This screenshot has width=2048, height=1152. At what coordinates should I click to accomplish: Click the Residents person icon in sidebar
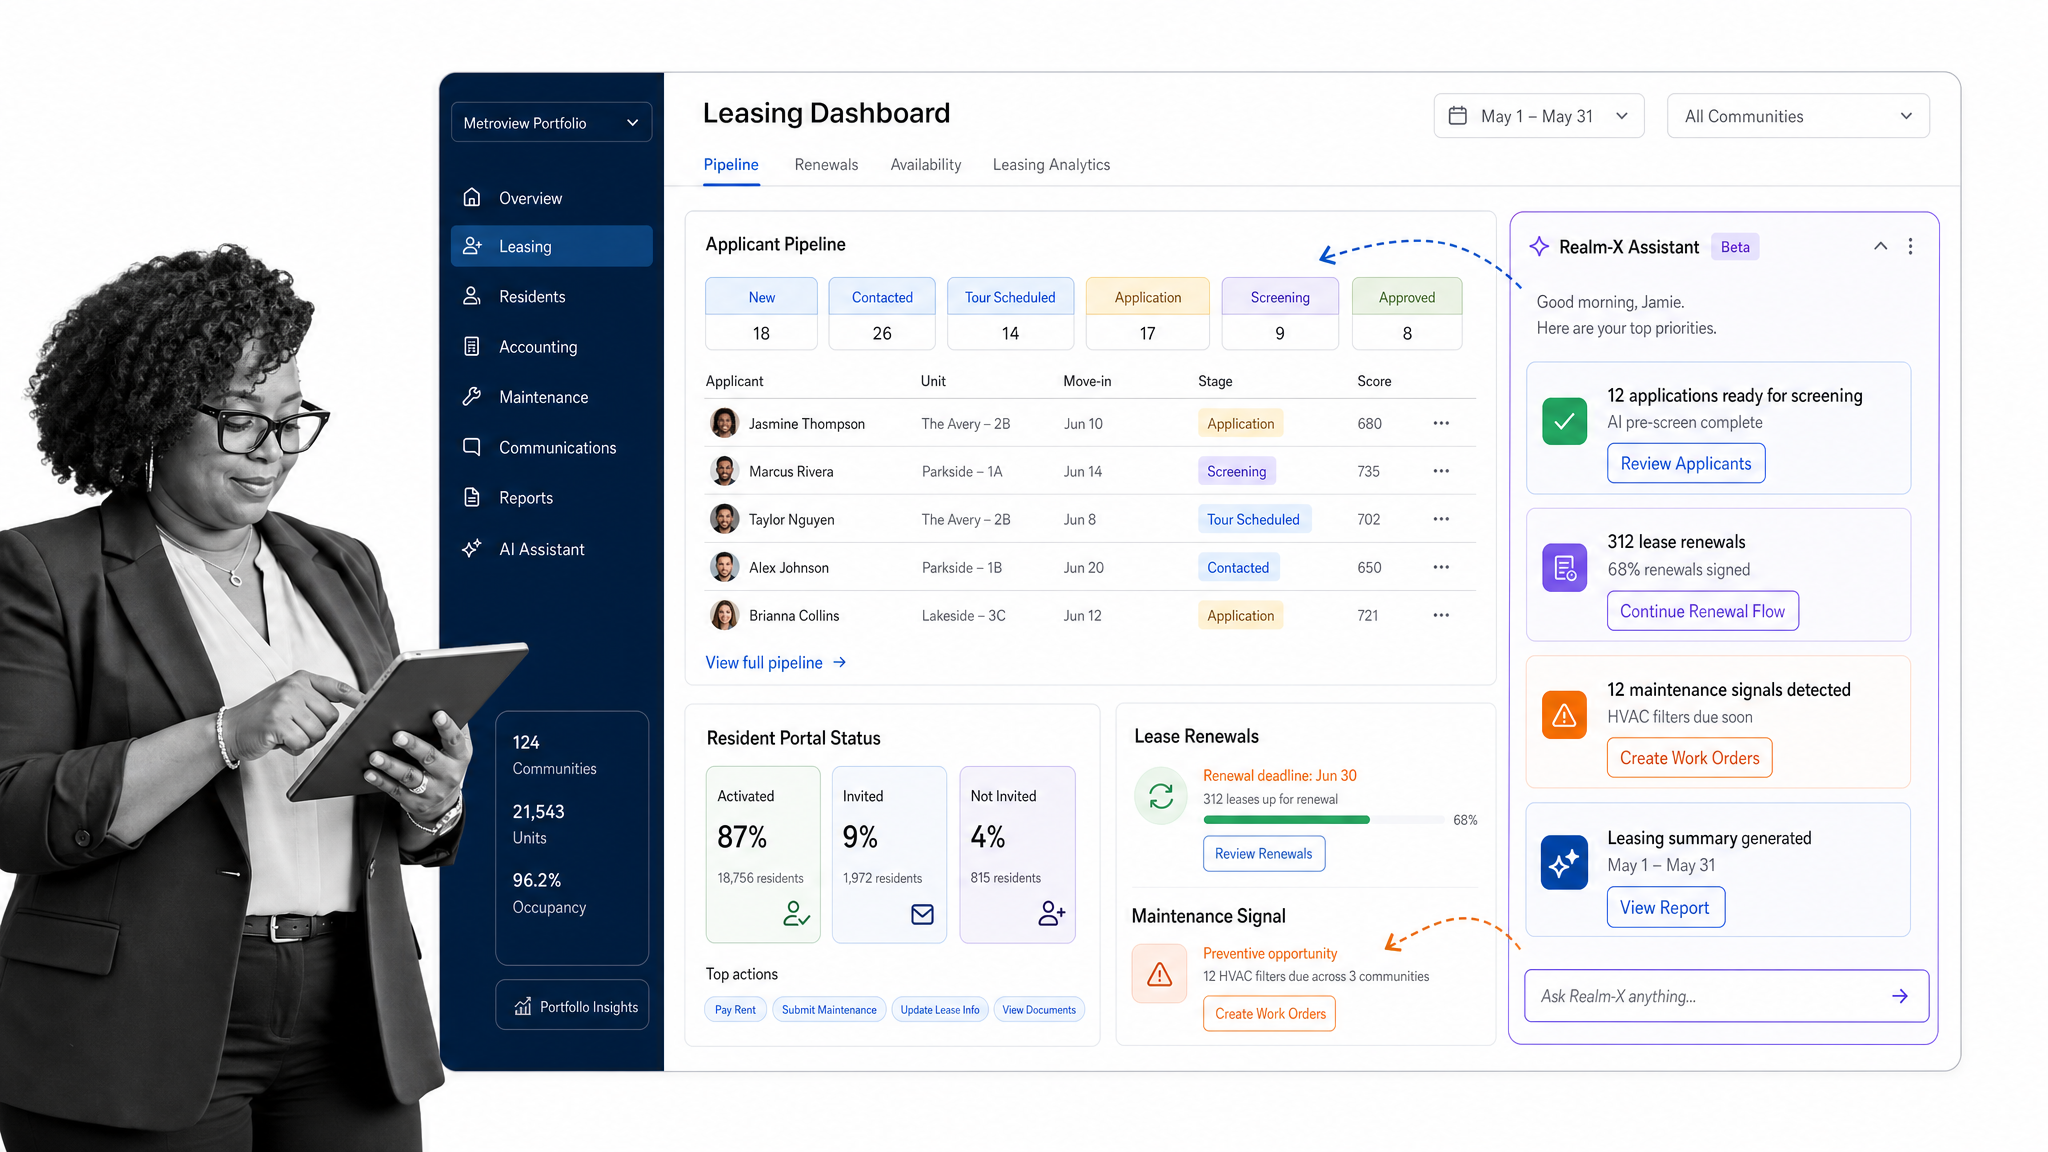tap(472, 296)
